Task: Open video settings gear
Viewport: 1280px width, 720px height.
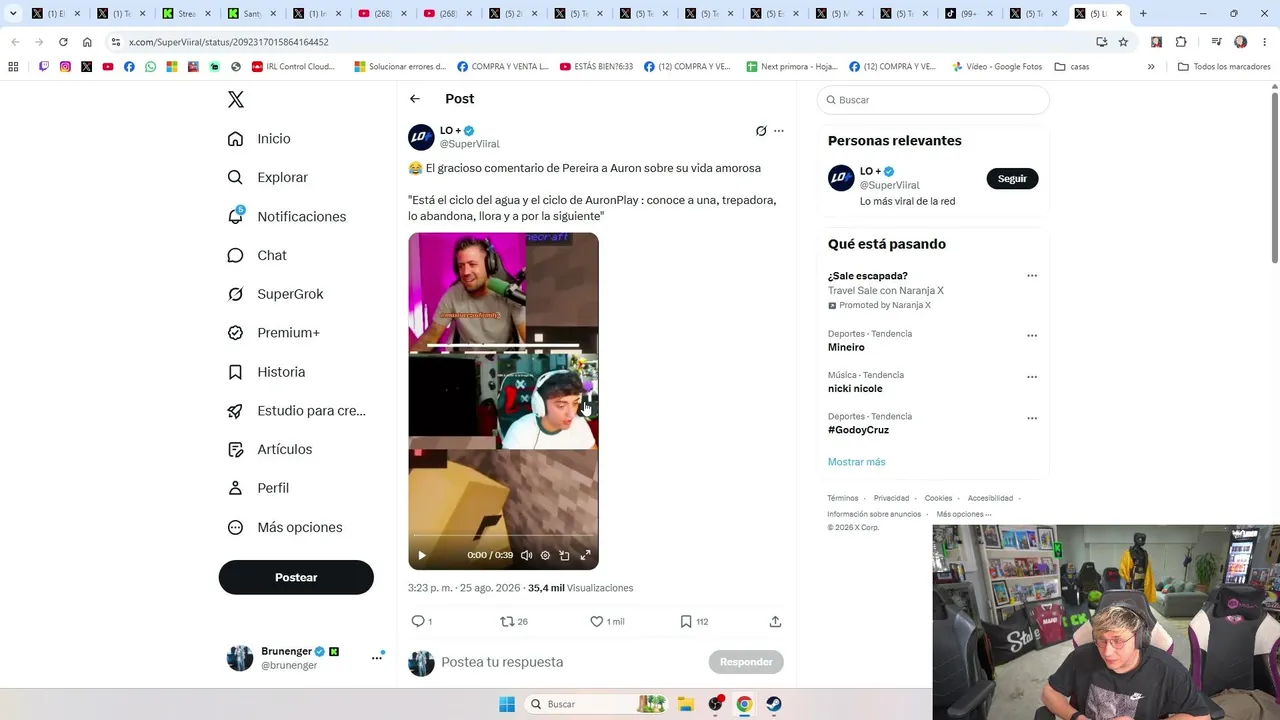Action: coord(545,555)
